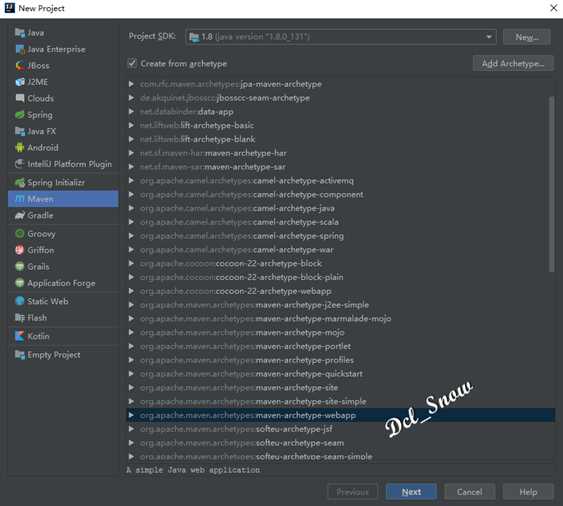Click the Clouds icon
The height and width of the screenshot is (506, 563).
tap(20, 98)
